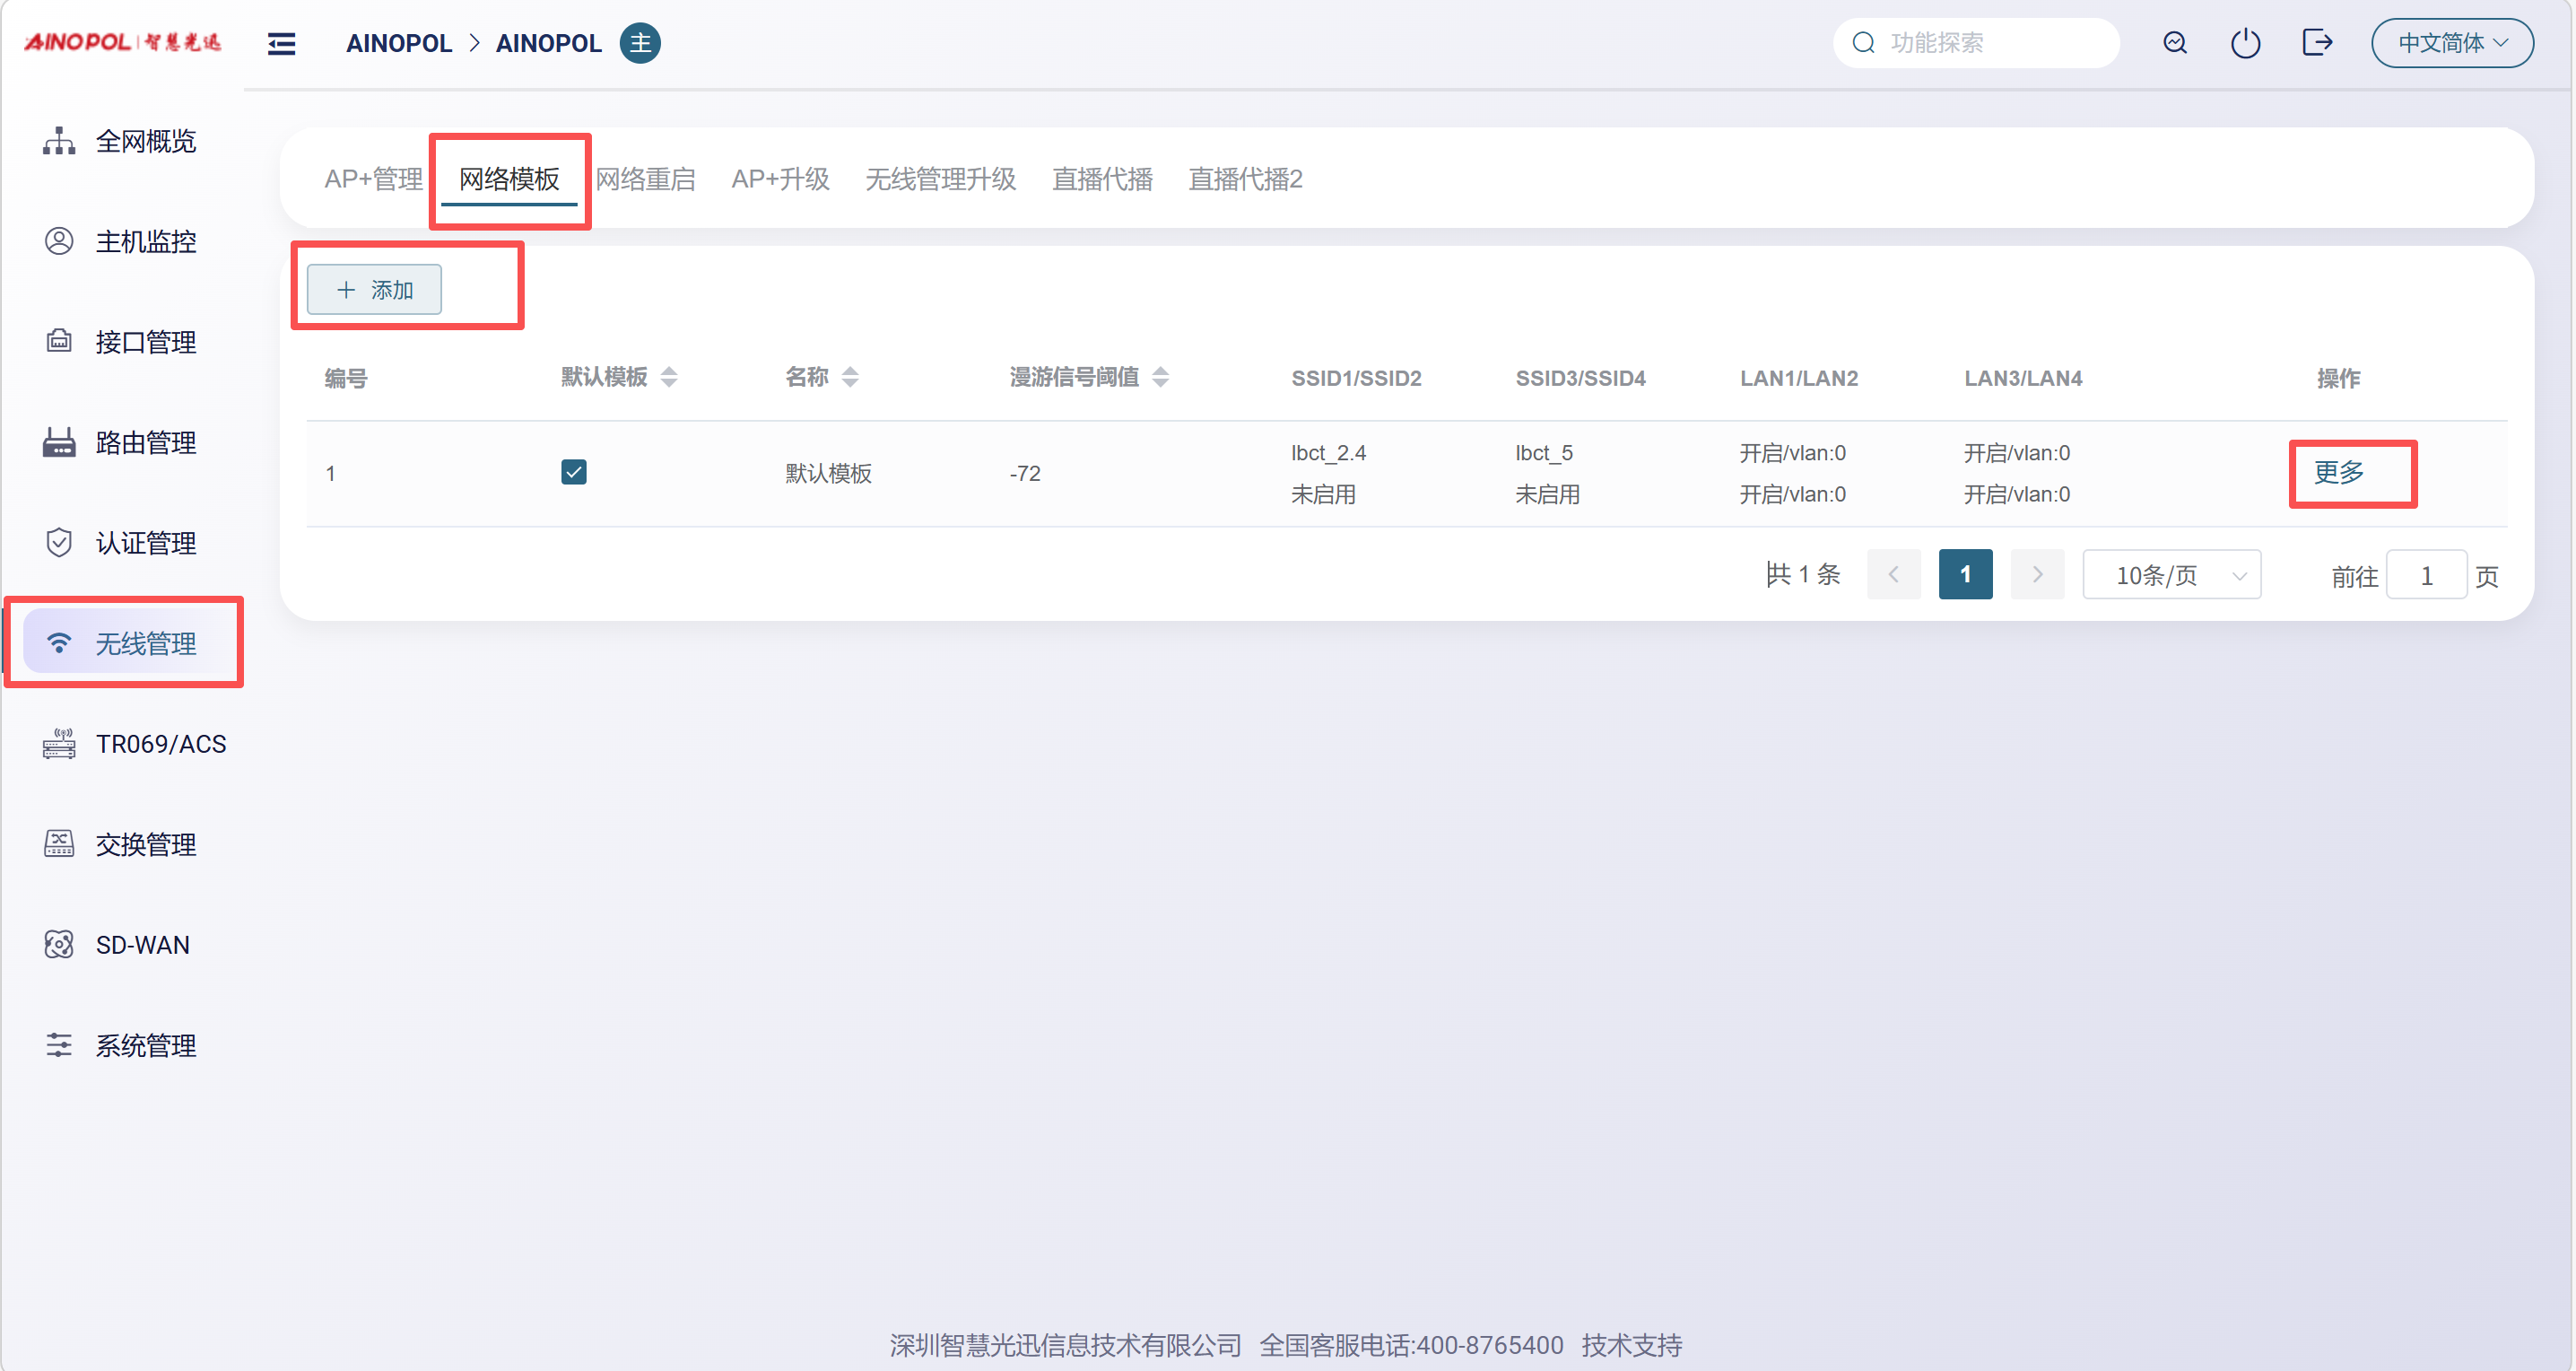The height and width of the screenshot is (1371, 2576).
Task: Click the 技术支持 link in footer
Action: (x=1631, y=1345)
